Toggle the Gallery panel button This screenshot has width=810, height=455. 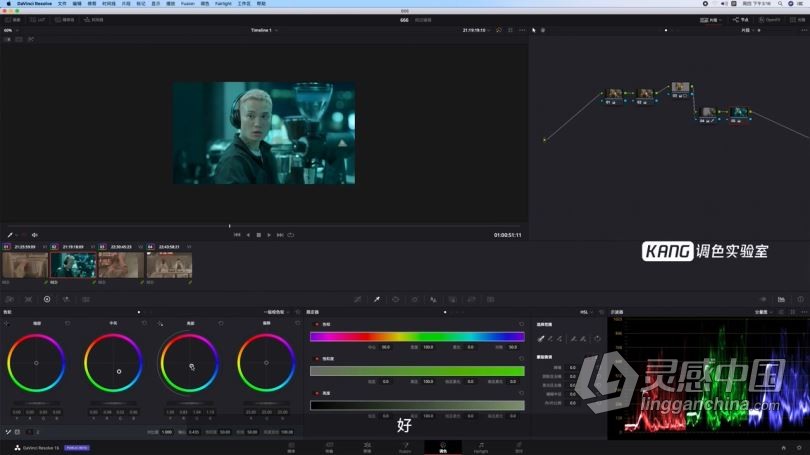13,20
